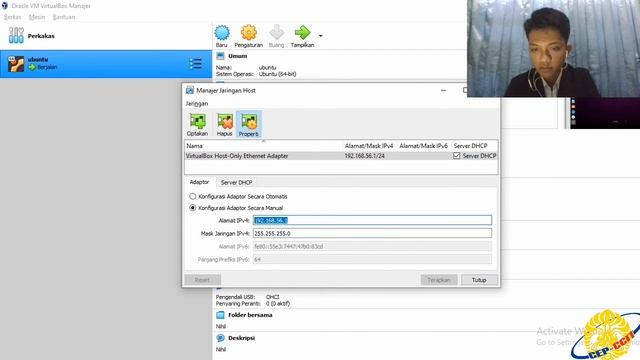This screenshot has width=640, height=360.
Task: Click the Alamat/Mask IPv4 column header
Action: [x=369, y=146]
